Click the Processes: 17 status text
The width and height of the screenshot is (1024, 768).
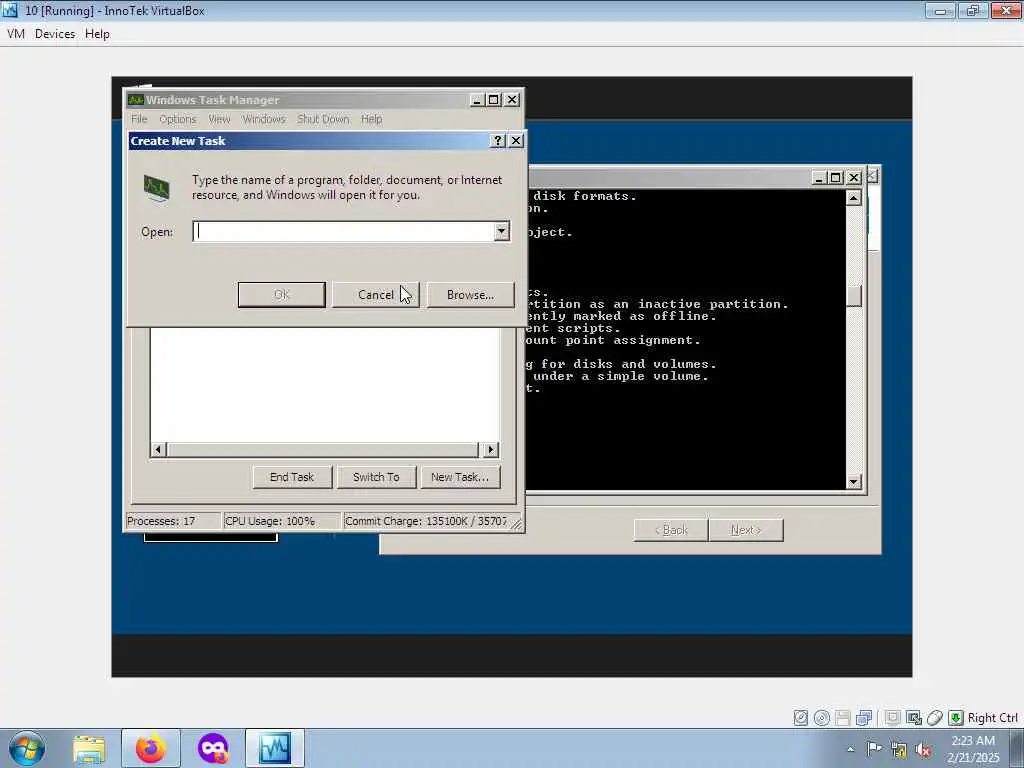coord(161,521)
